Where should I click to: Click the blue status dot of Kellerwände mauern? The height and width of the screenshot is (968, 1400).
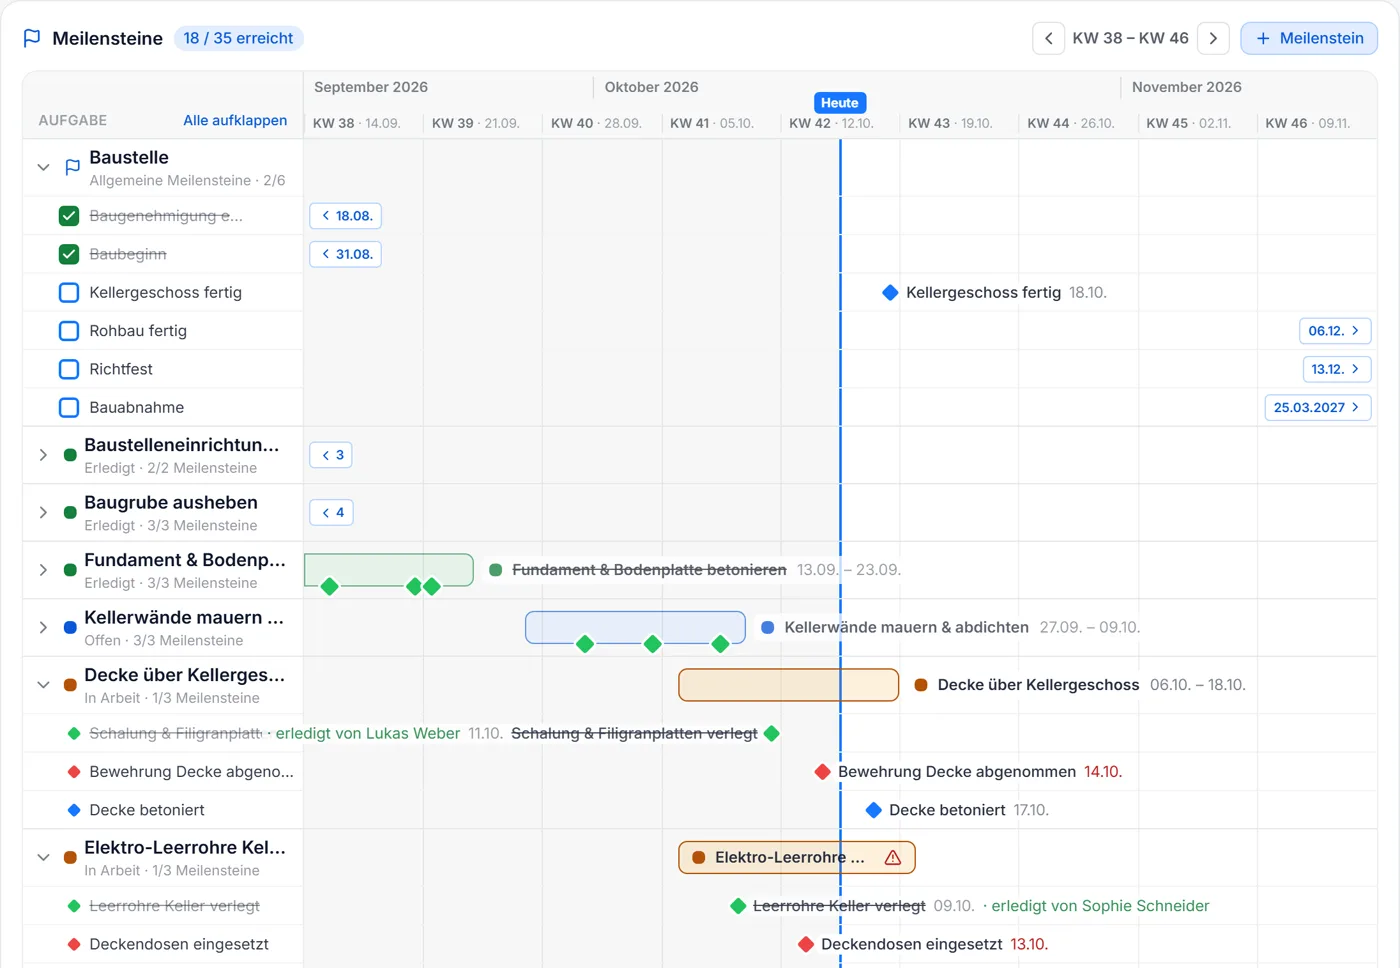(70, 628)
